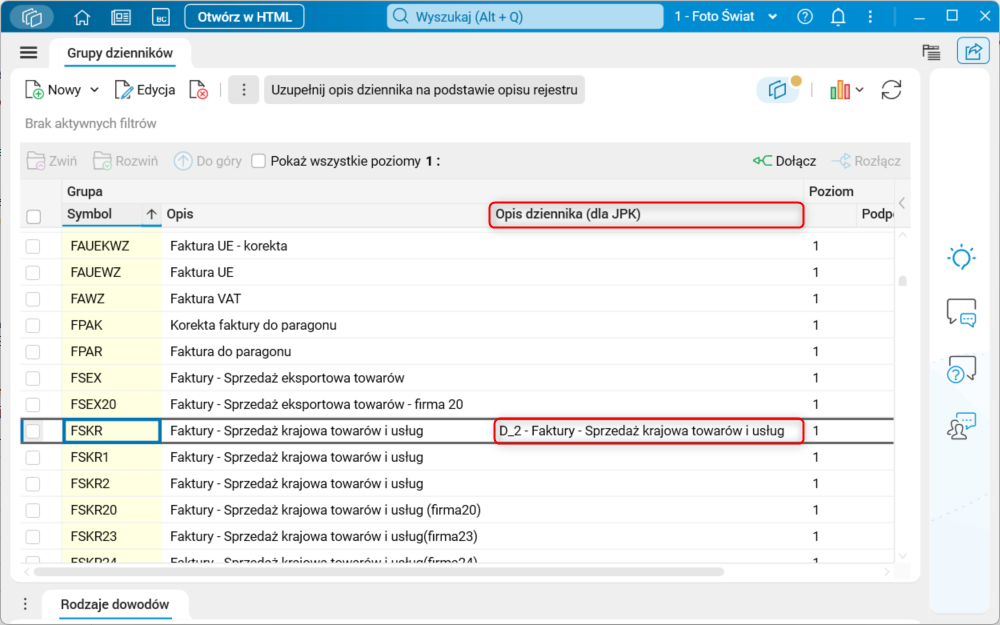Screen dimensions: 1000x625
Task: Switch to the Grupy dzienników tab
Action: [x=120, y=53]
